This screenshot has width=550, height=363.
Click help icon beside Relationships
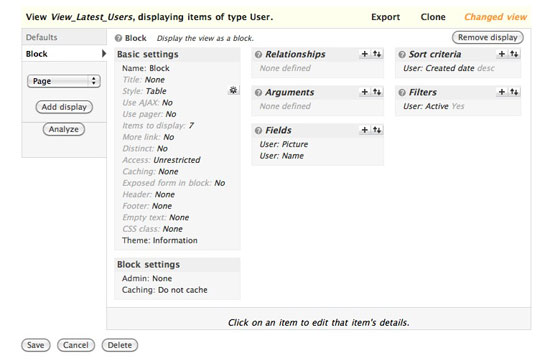pyautogui.click(x=259, y=54)
